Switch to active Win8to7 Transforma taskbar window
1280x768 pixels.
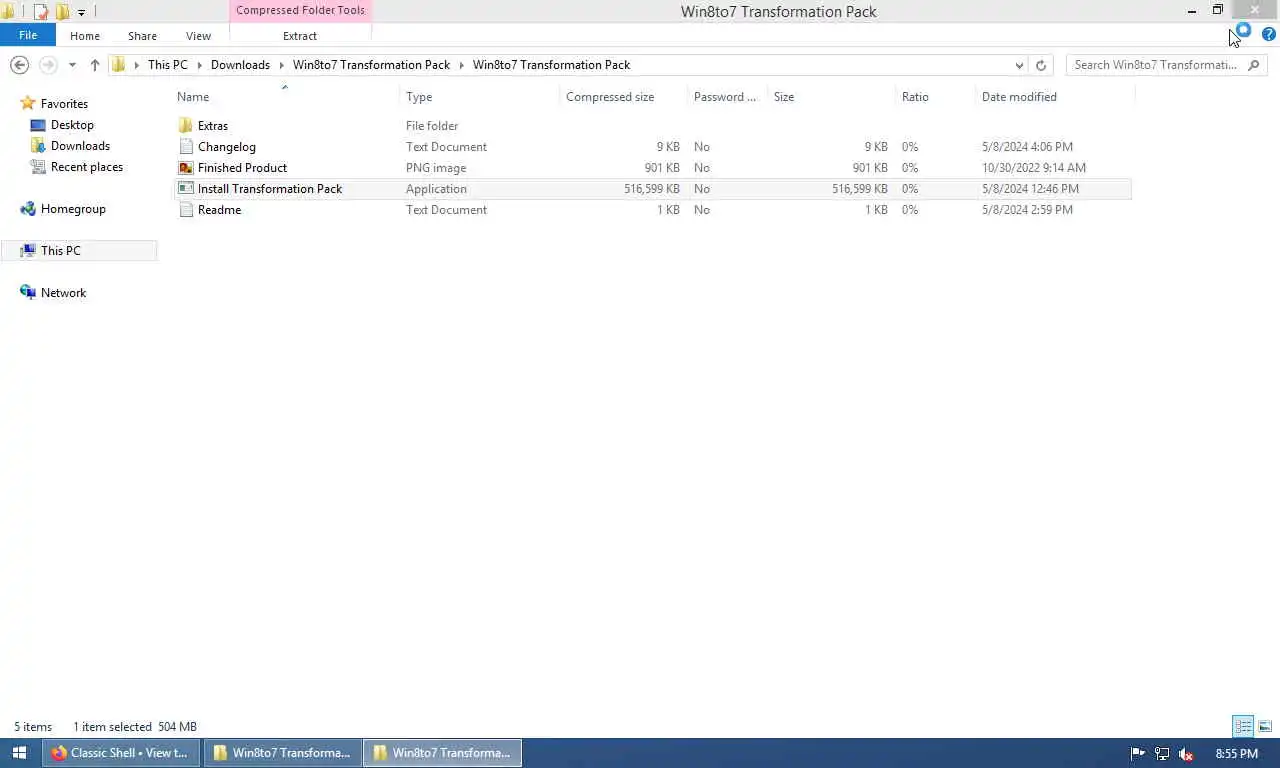point(443,753)
